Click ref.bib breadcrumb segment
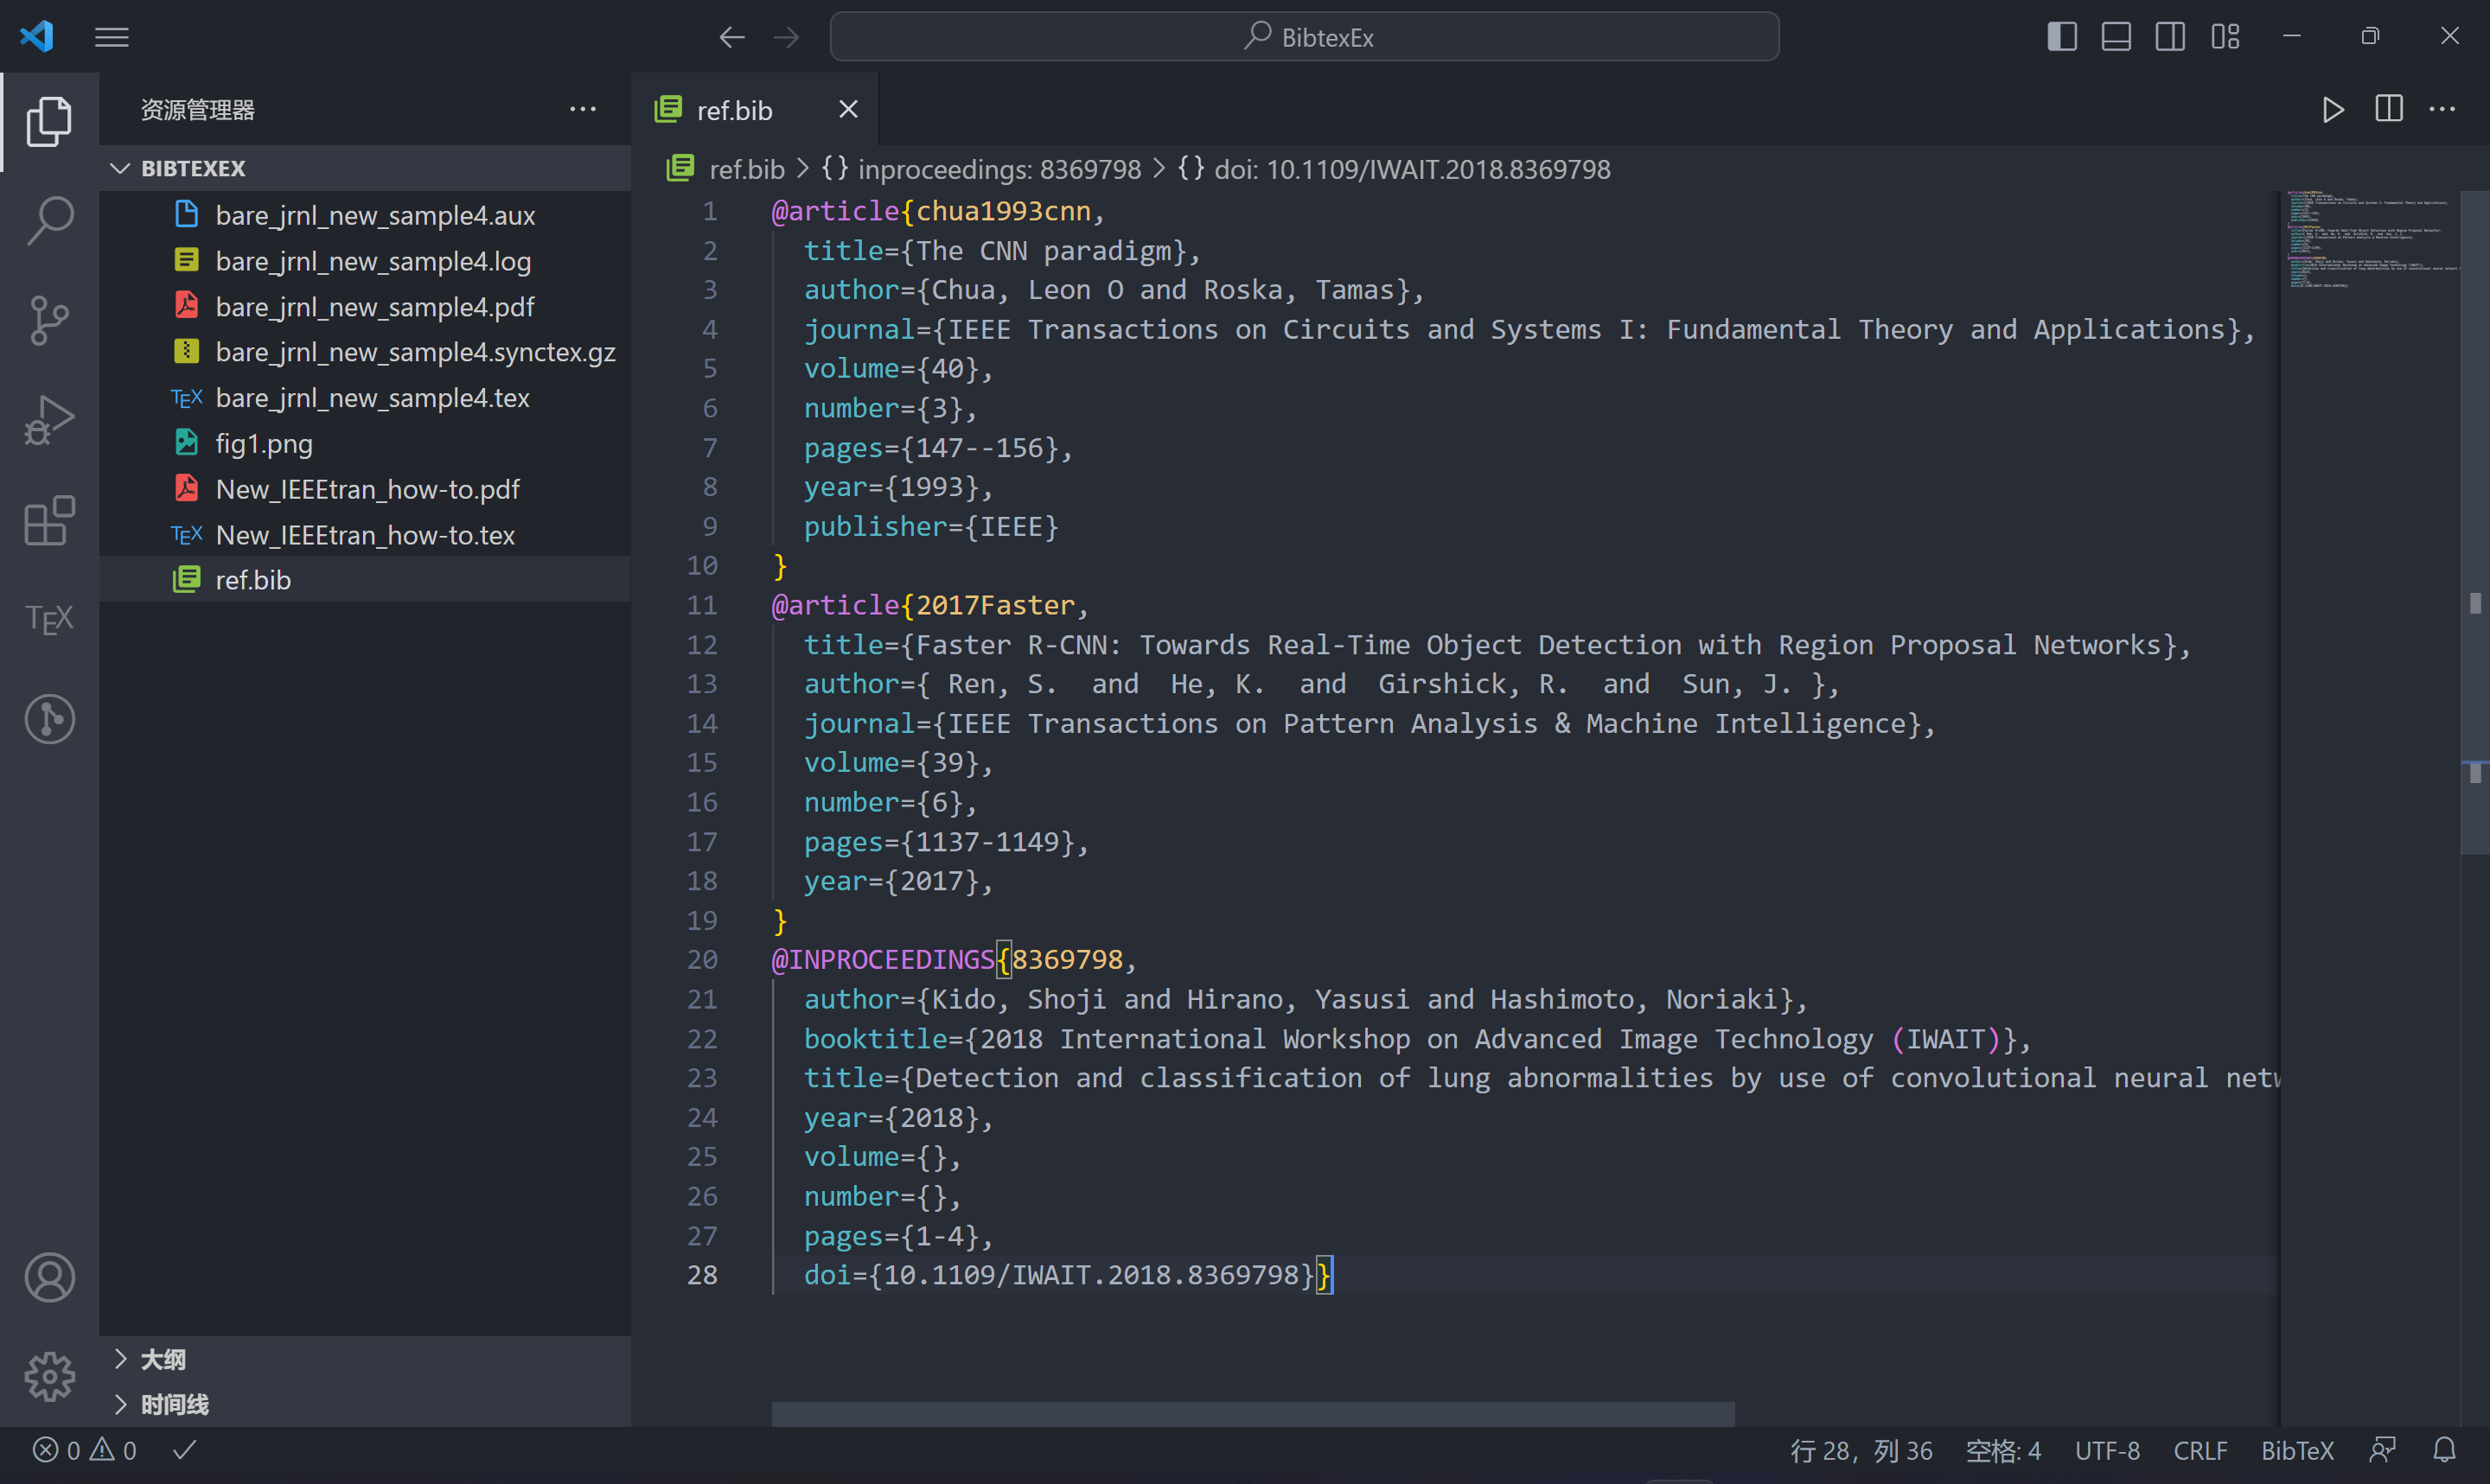Screen dimensions: 2490x1484 (727, 169)
